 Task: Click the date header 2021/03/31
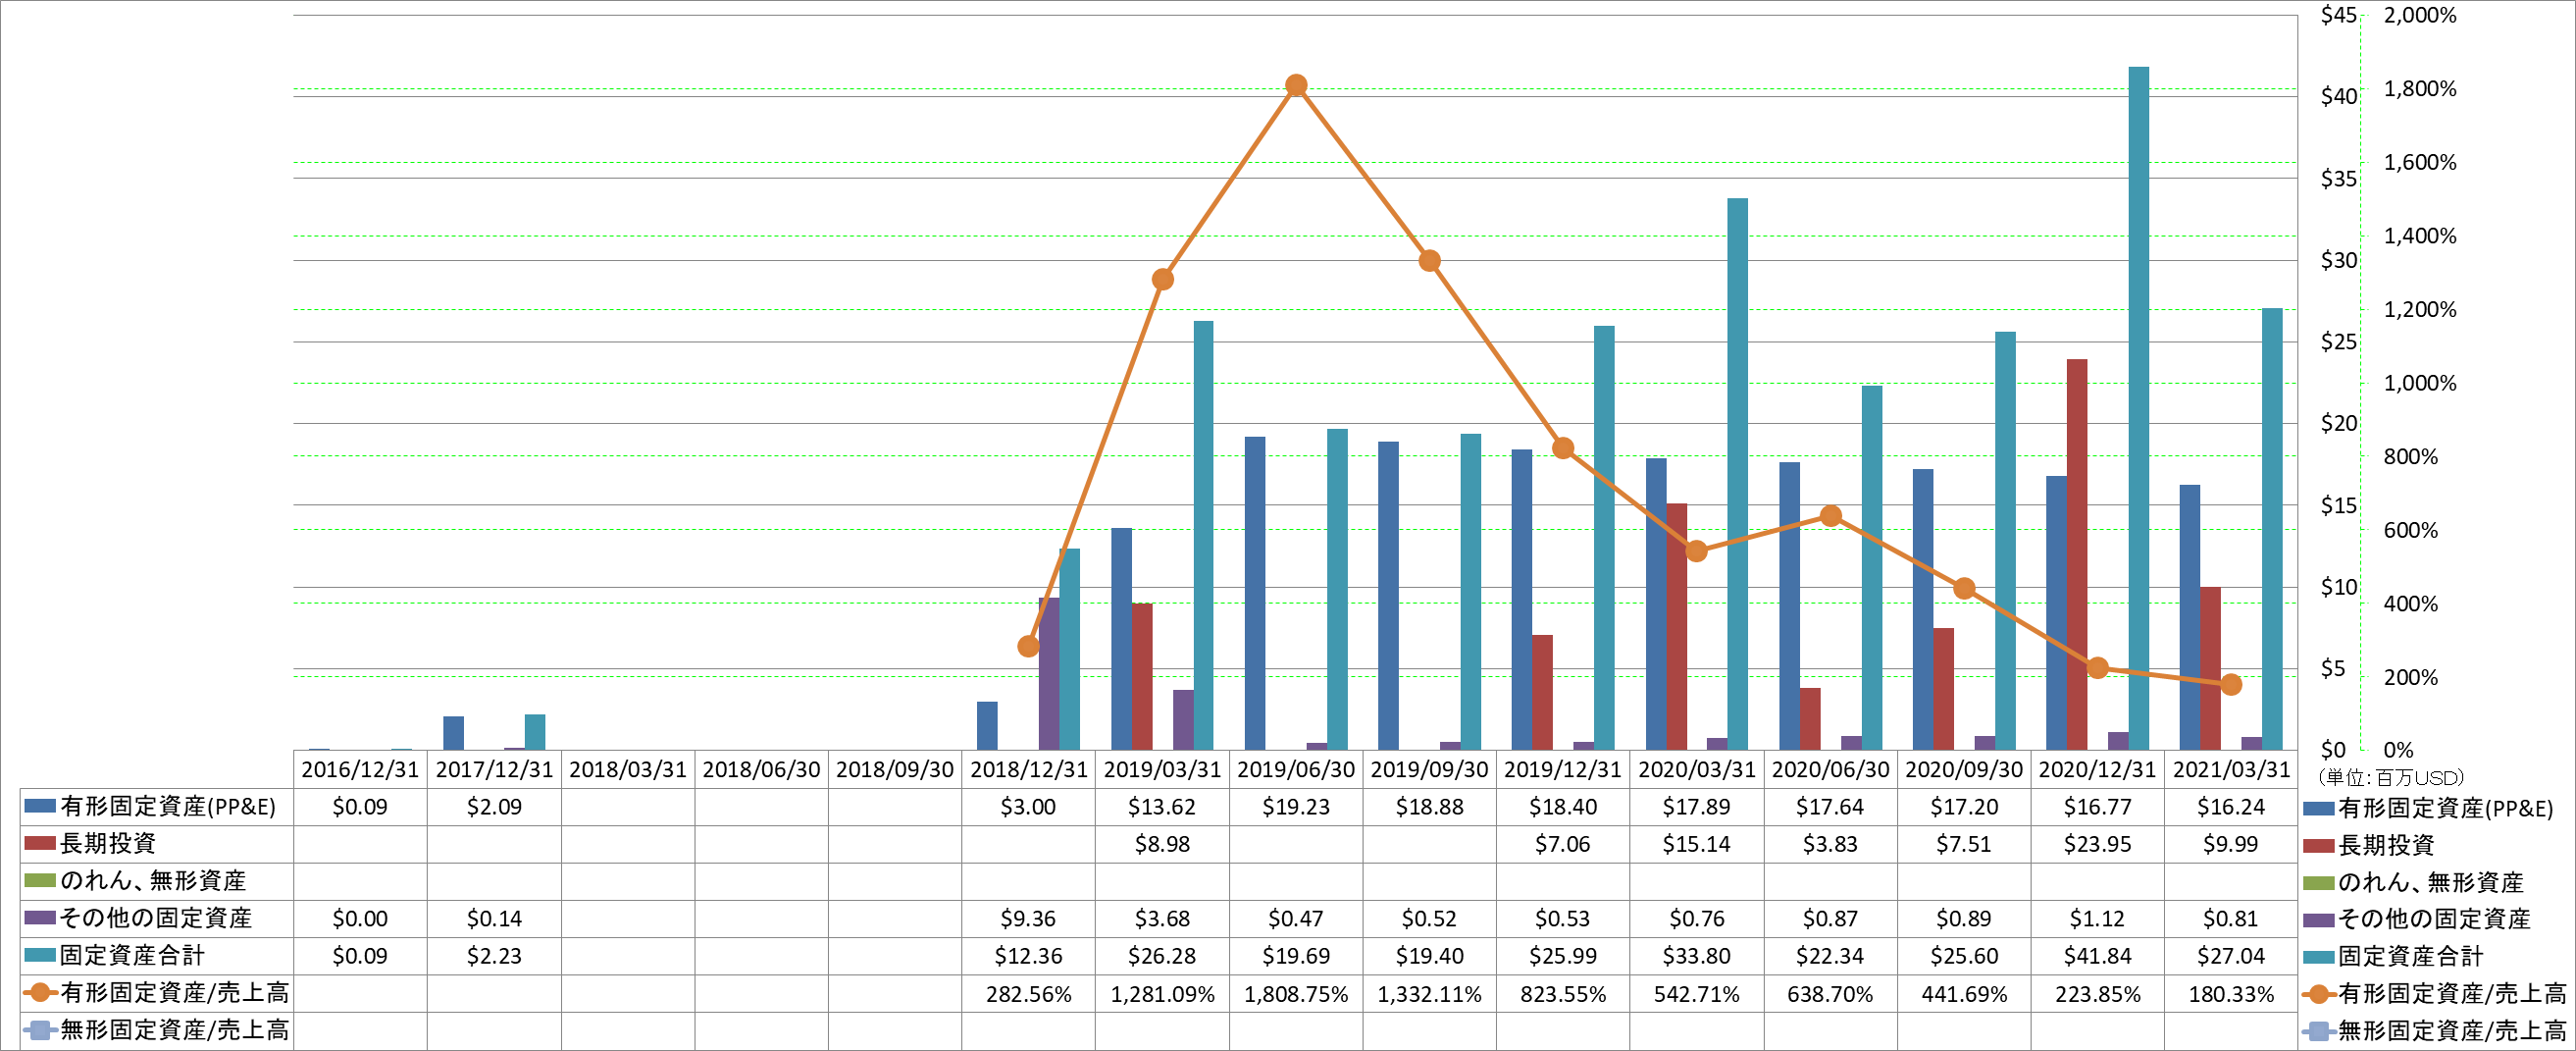pyautogui.click(x=2231, y=769)
